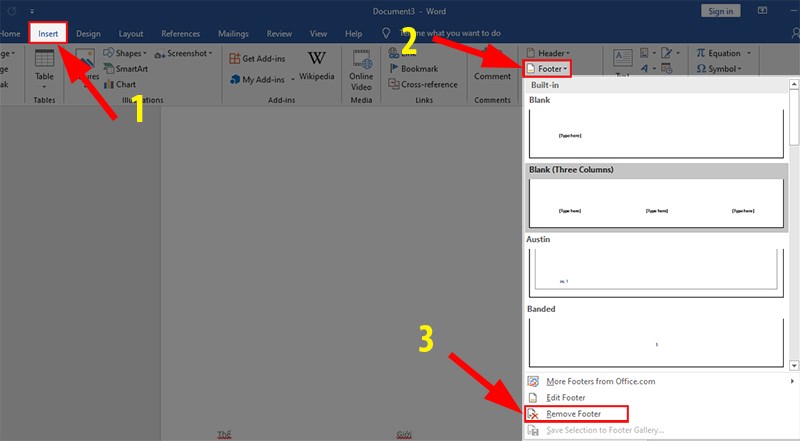Viewport: 800px width, 441px height.
Task: Click the Chart icon
Action: 109,84
